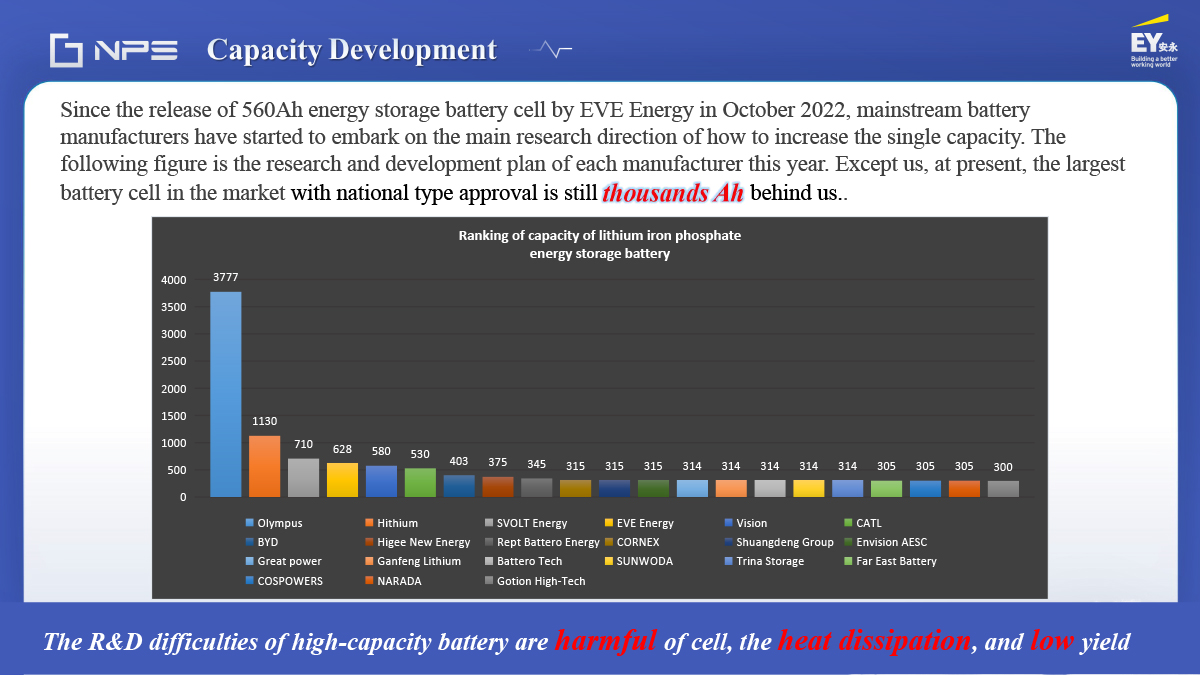1200x675 pixels.
Task: Click the "300" data label
Action: point(1003,467)
